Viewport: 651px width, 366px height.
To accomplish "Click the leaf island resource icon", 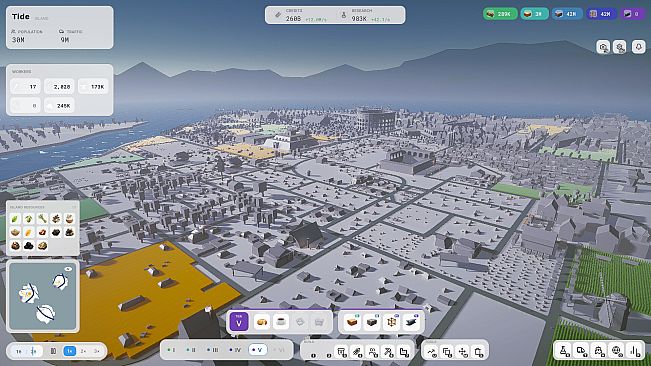I will tap(15, 219).
